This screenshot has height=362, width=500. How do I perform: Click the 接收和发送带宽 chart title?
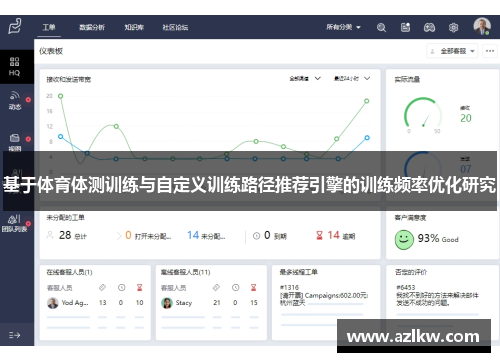(x=68, y=79)
